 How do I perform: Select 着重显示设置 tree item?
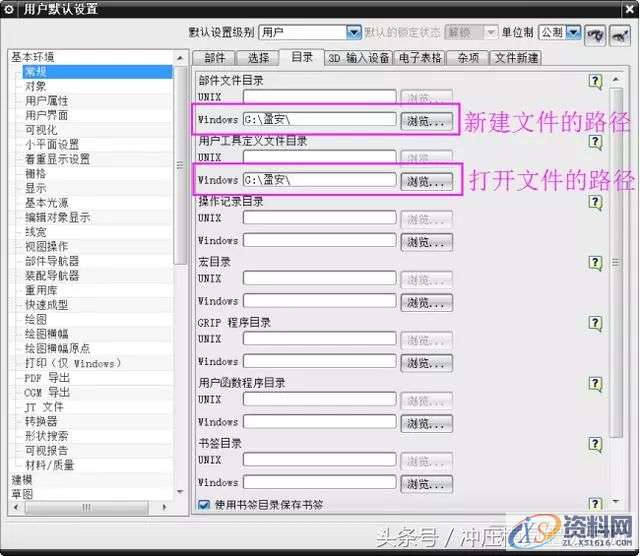tap(57, 159)
